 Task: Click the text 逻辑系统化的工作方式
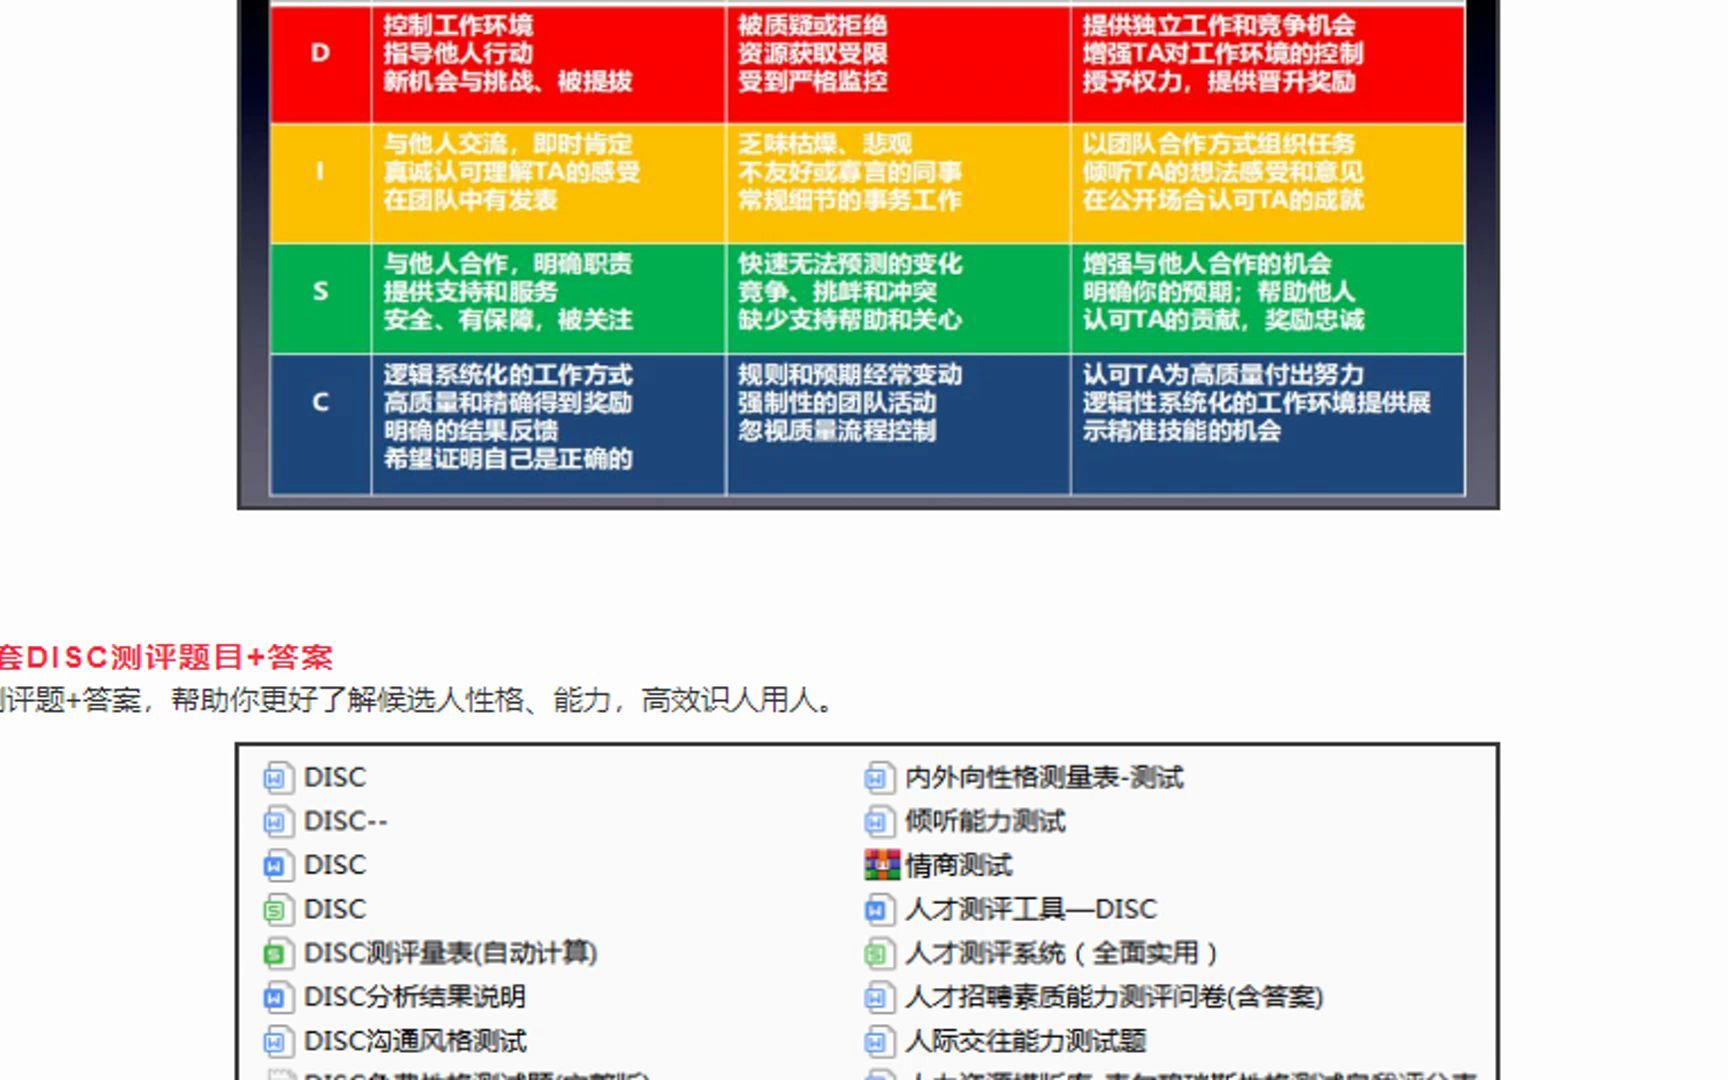[507, 375]
